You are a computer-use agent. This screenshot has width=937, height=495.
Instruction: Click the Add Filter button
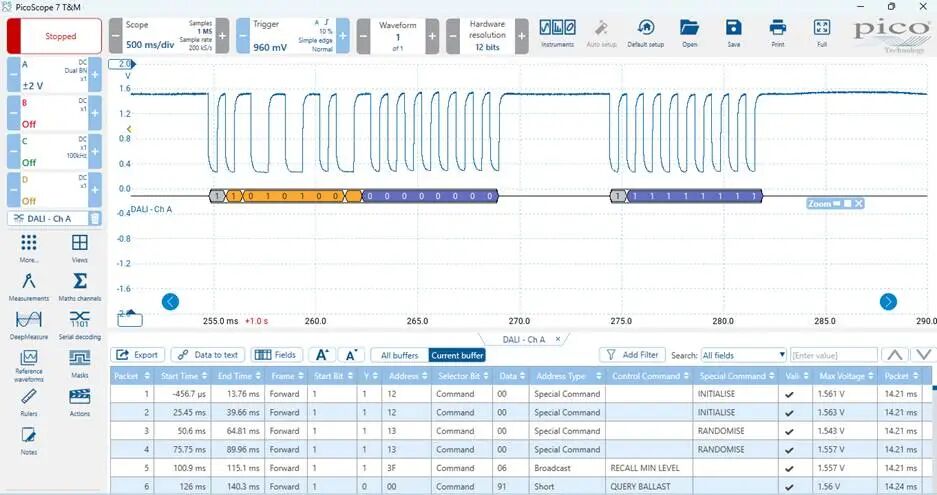click(632, 355)
